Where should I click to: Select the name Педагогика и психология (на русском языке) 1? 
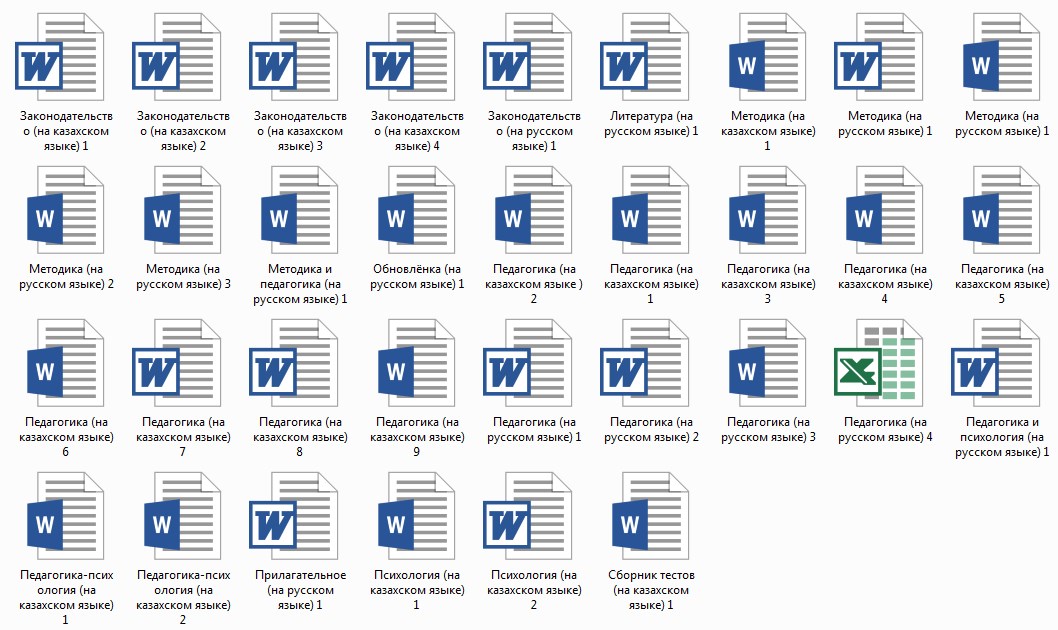1002,437
